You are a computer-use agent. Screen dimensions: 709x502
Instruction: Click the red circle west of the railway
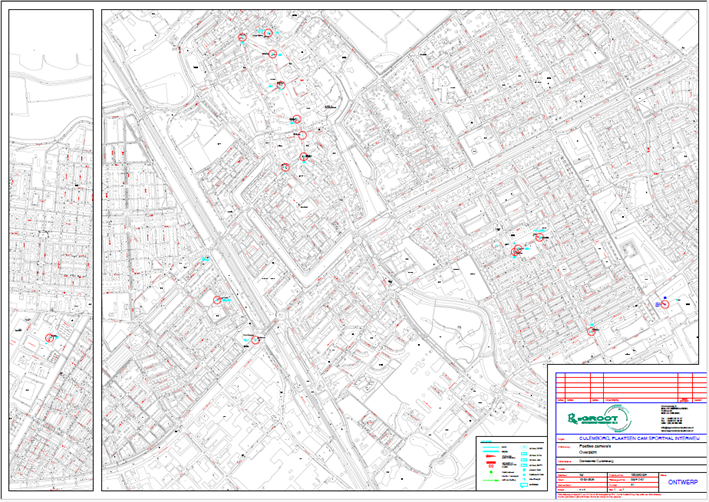[218, 299]
